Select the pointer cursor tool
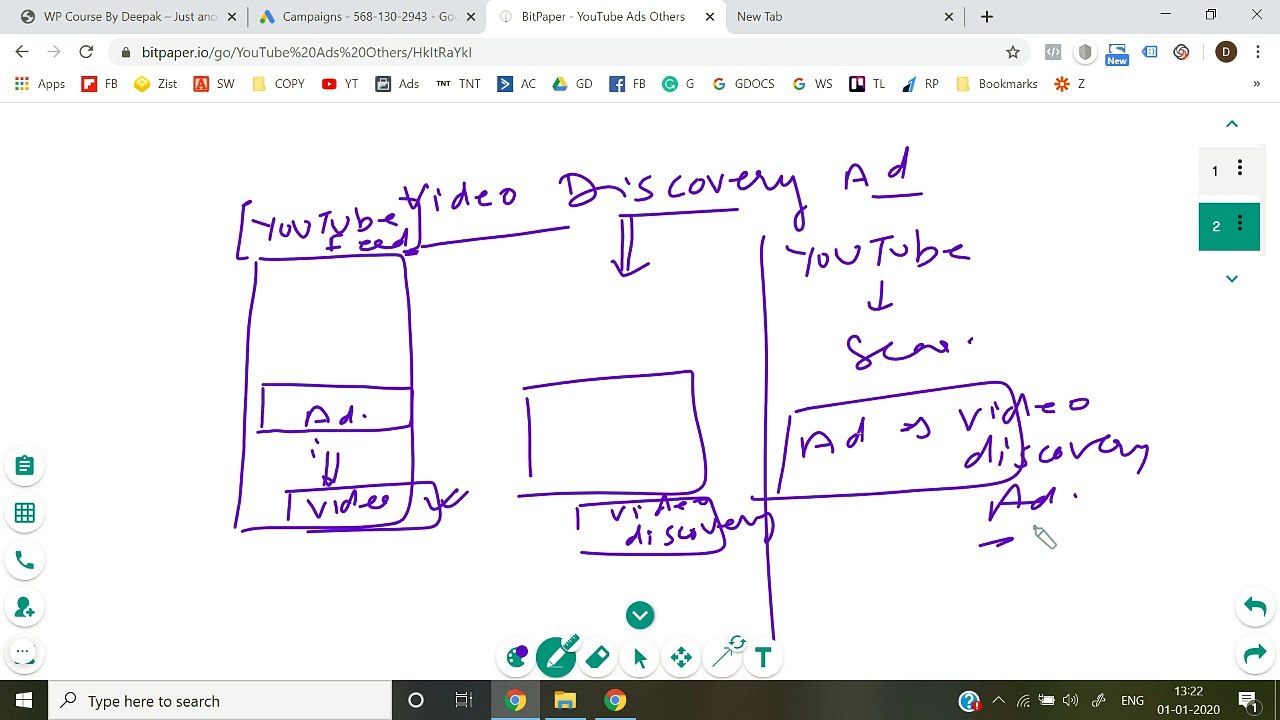The width and height of the screenshot is (1280, 720). point(640,657)
